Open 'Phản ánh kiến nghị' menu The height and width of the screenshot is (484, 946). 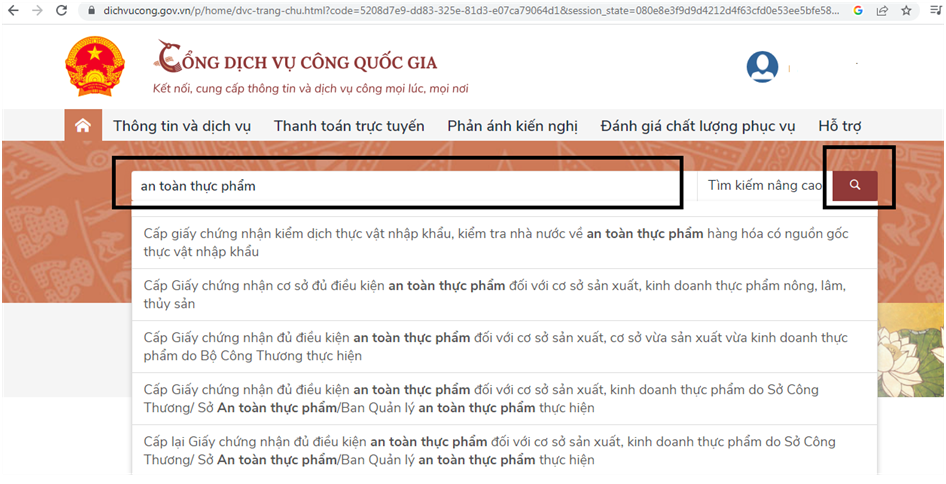click(x=512, y=127)
